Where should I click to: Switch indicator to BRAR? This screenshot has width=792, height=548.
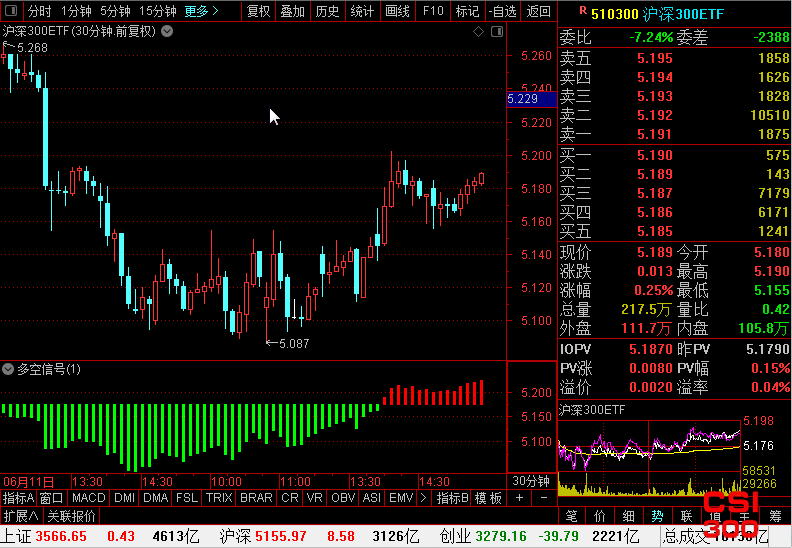256,498
